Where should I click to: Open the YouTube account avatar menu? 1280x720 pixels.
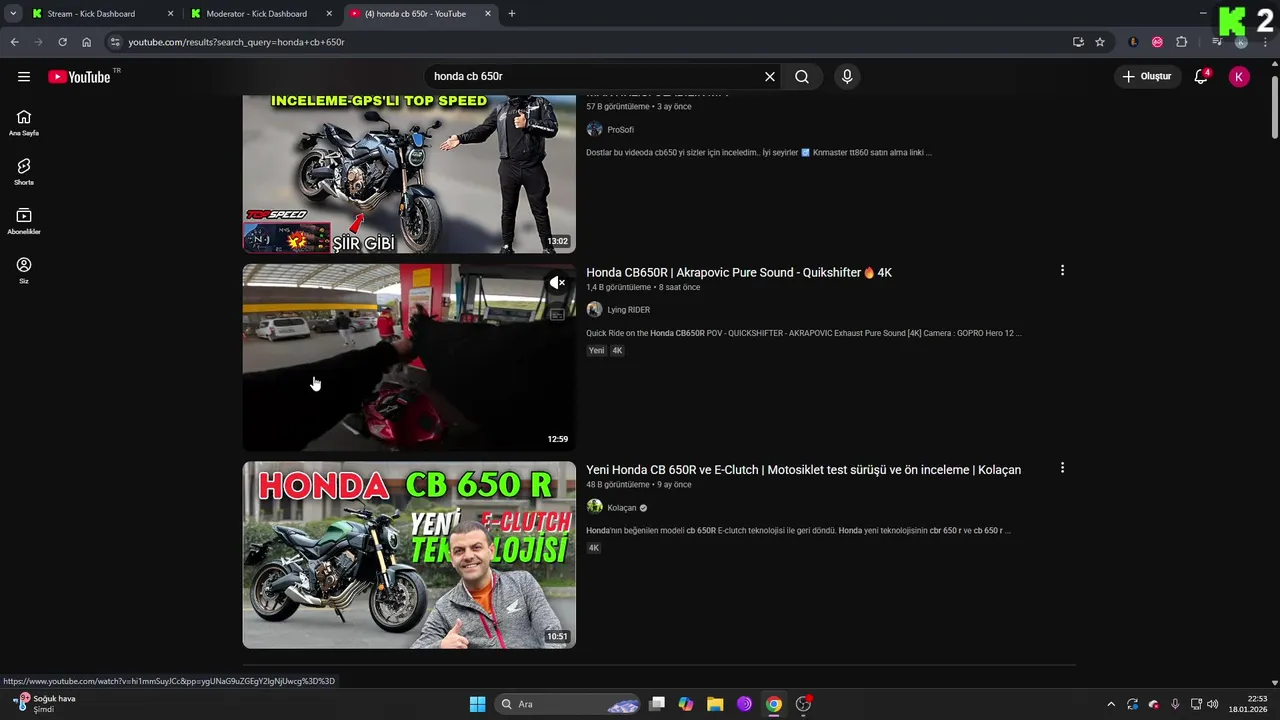click(1239, 77)
